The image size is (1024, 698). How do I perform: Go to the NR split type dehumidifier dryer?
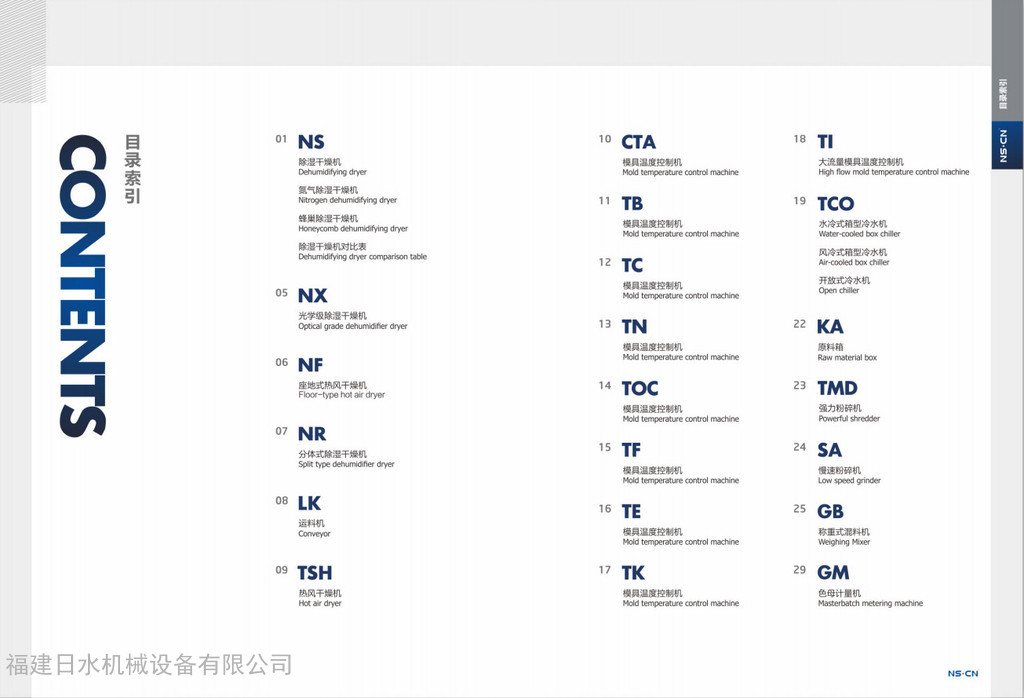311,434
